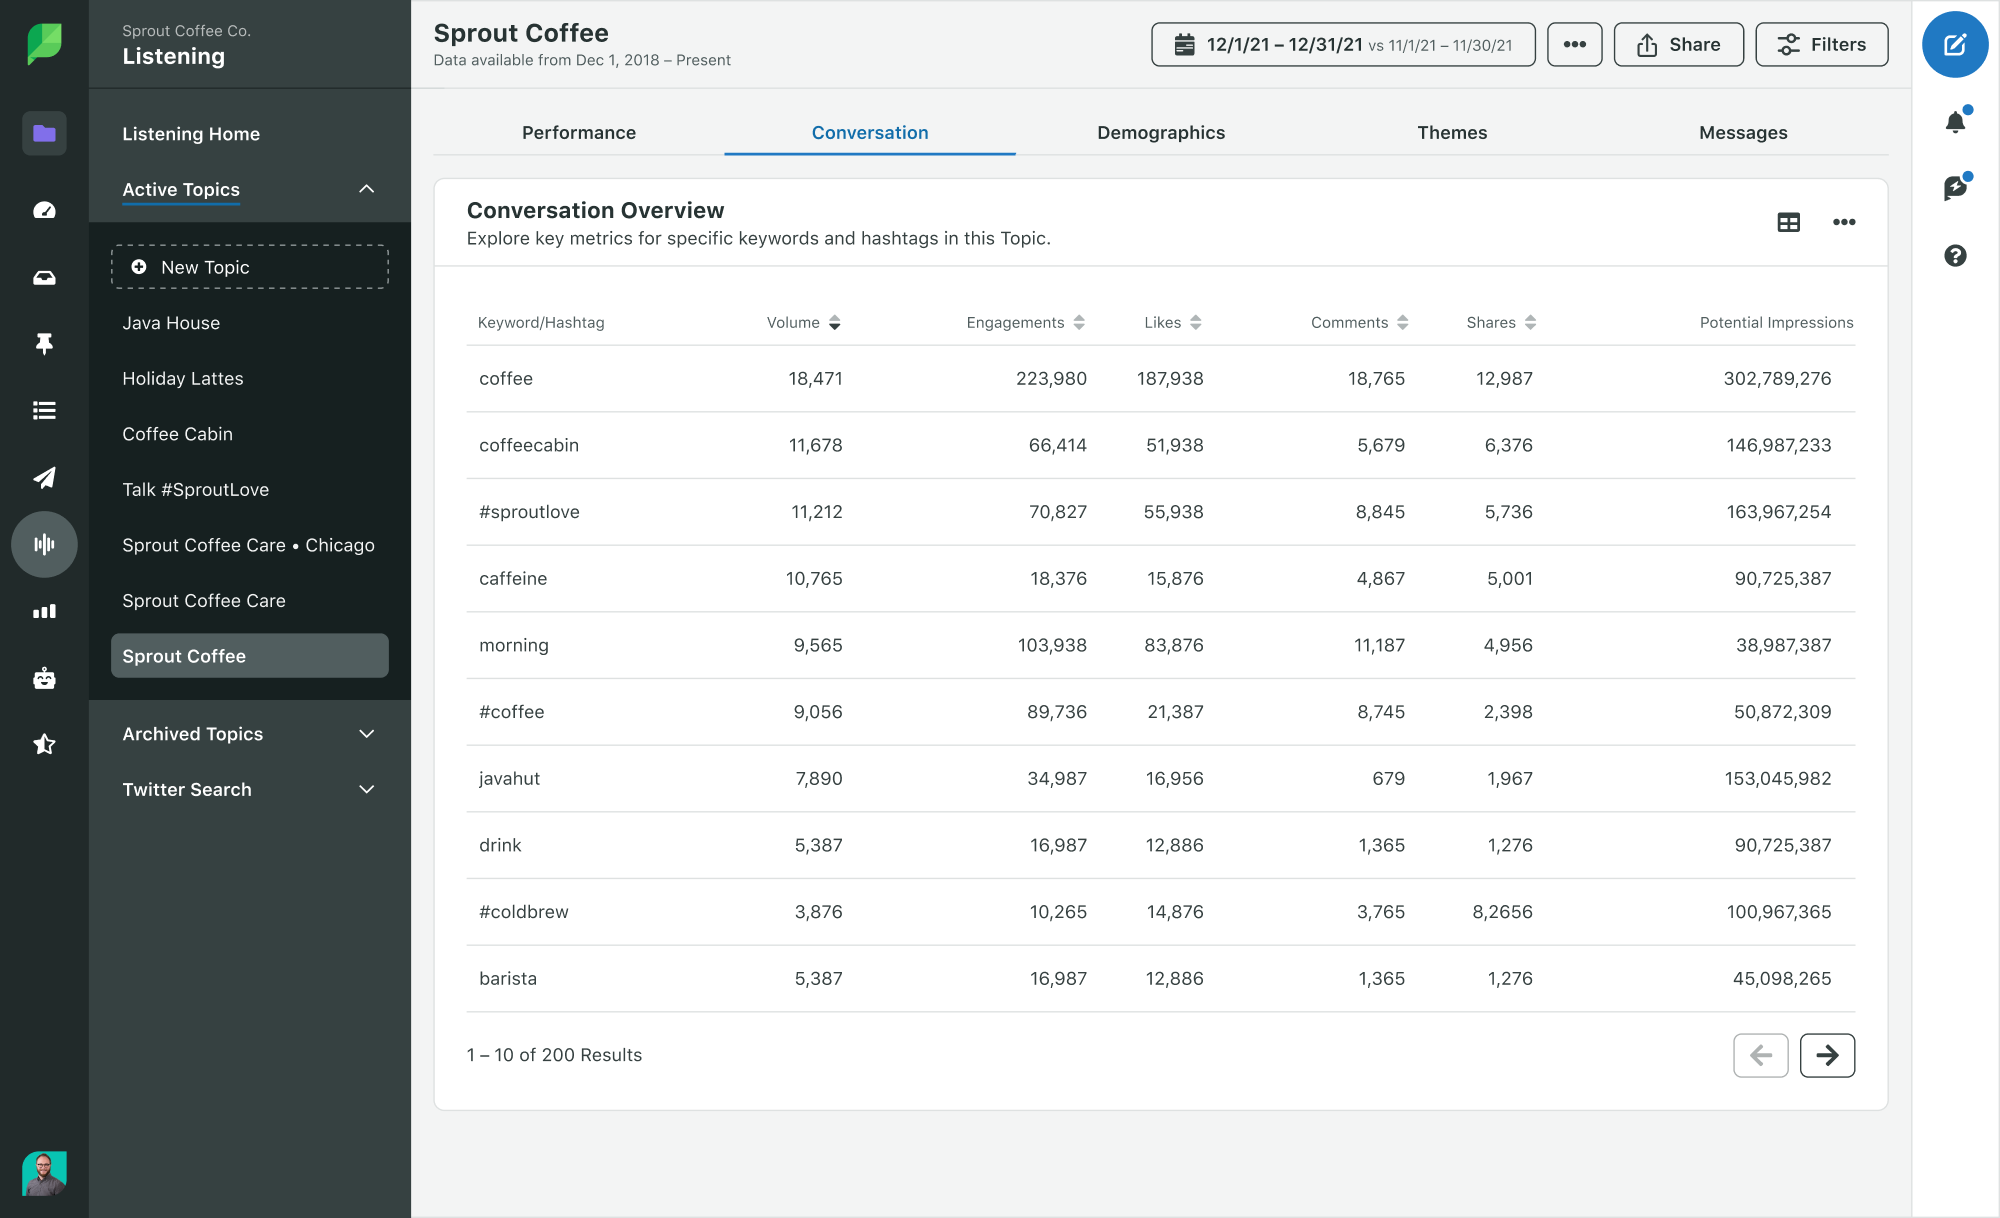Image resolution: width=2000 pixels, height=1218 pixels.
Task: Switch to the Demographics tab
Action: click(1161, 131)
